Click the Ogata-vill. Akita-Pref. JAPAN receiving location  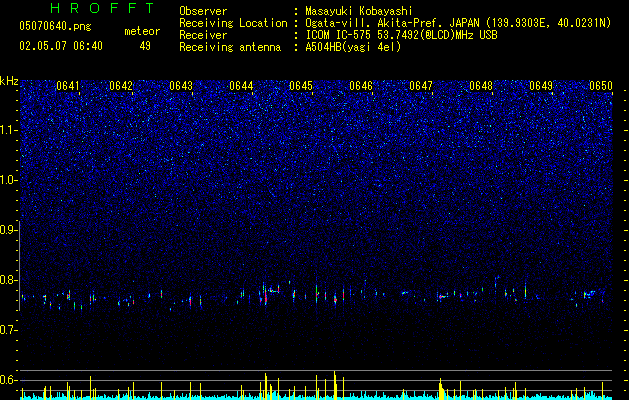click(458, 23)
